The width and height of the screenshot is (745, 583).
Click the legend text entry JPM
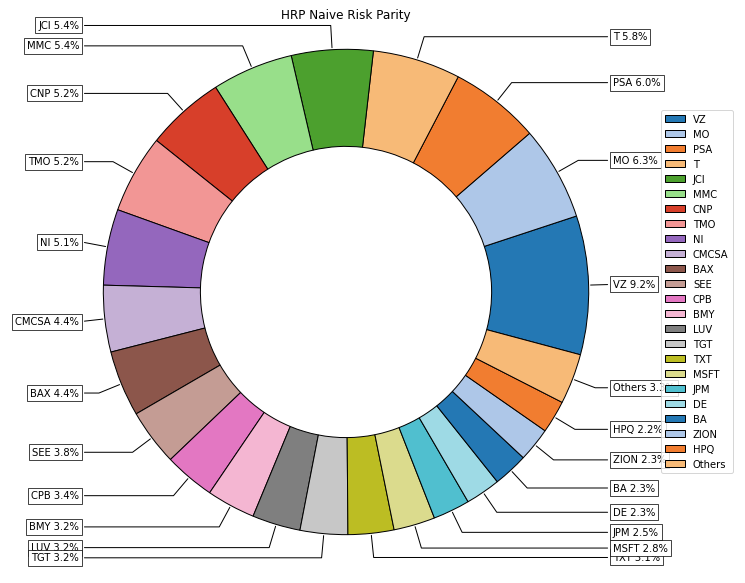click(x=701, y=389)
